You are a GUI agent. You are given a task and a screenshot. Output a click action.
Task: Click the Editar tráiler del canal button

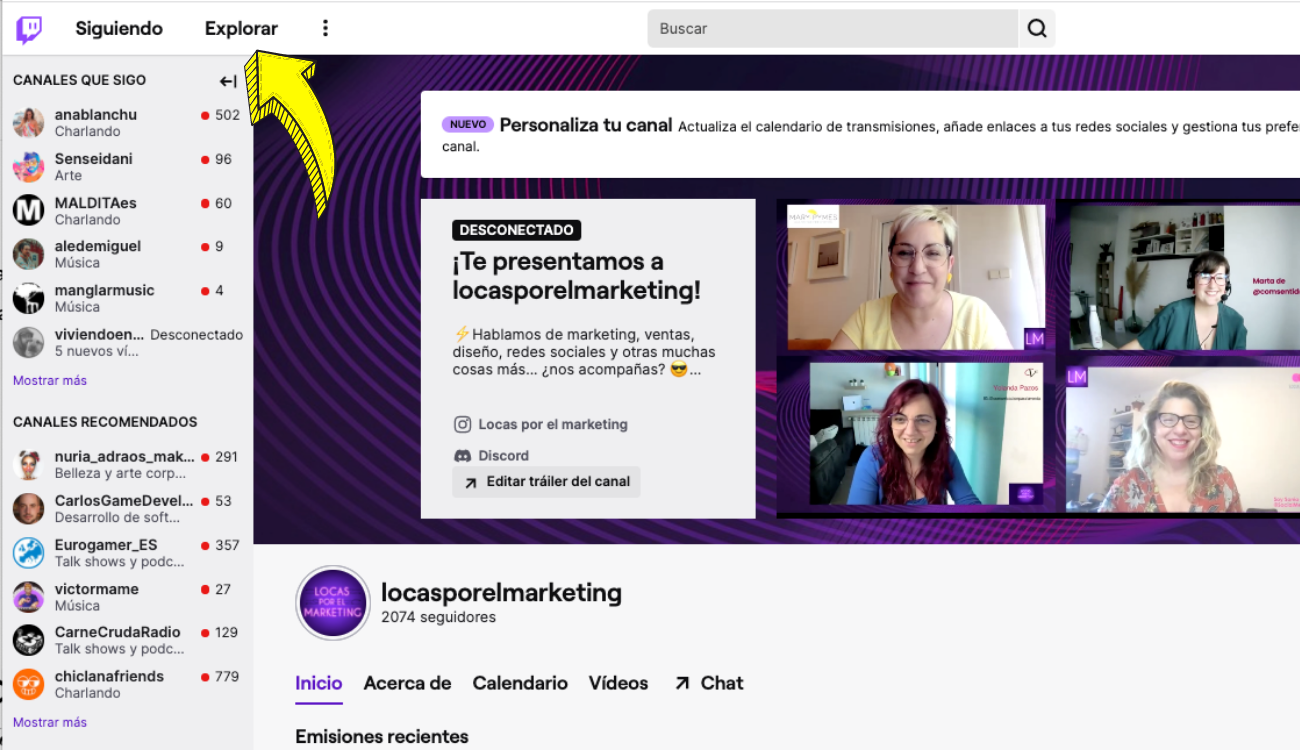tap(546, 481)
